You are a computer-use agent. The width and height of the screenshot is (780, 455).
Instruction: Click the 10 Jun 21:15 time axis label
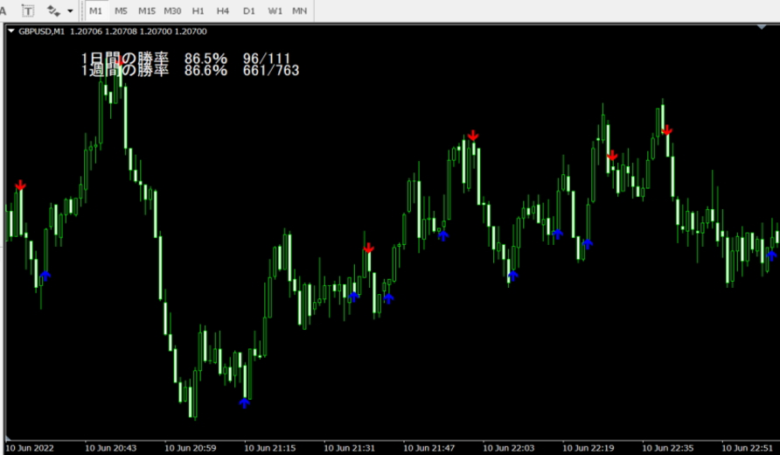(x=270, y=448)
